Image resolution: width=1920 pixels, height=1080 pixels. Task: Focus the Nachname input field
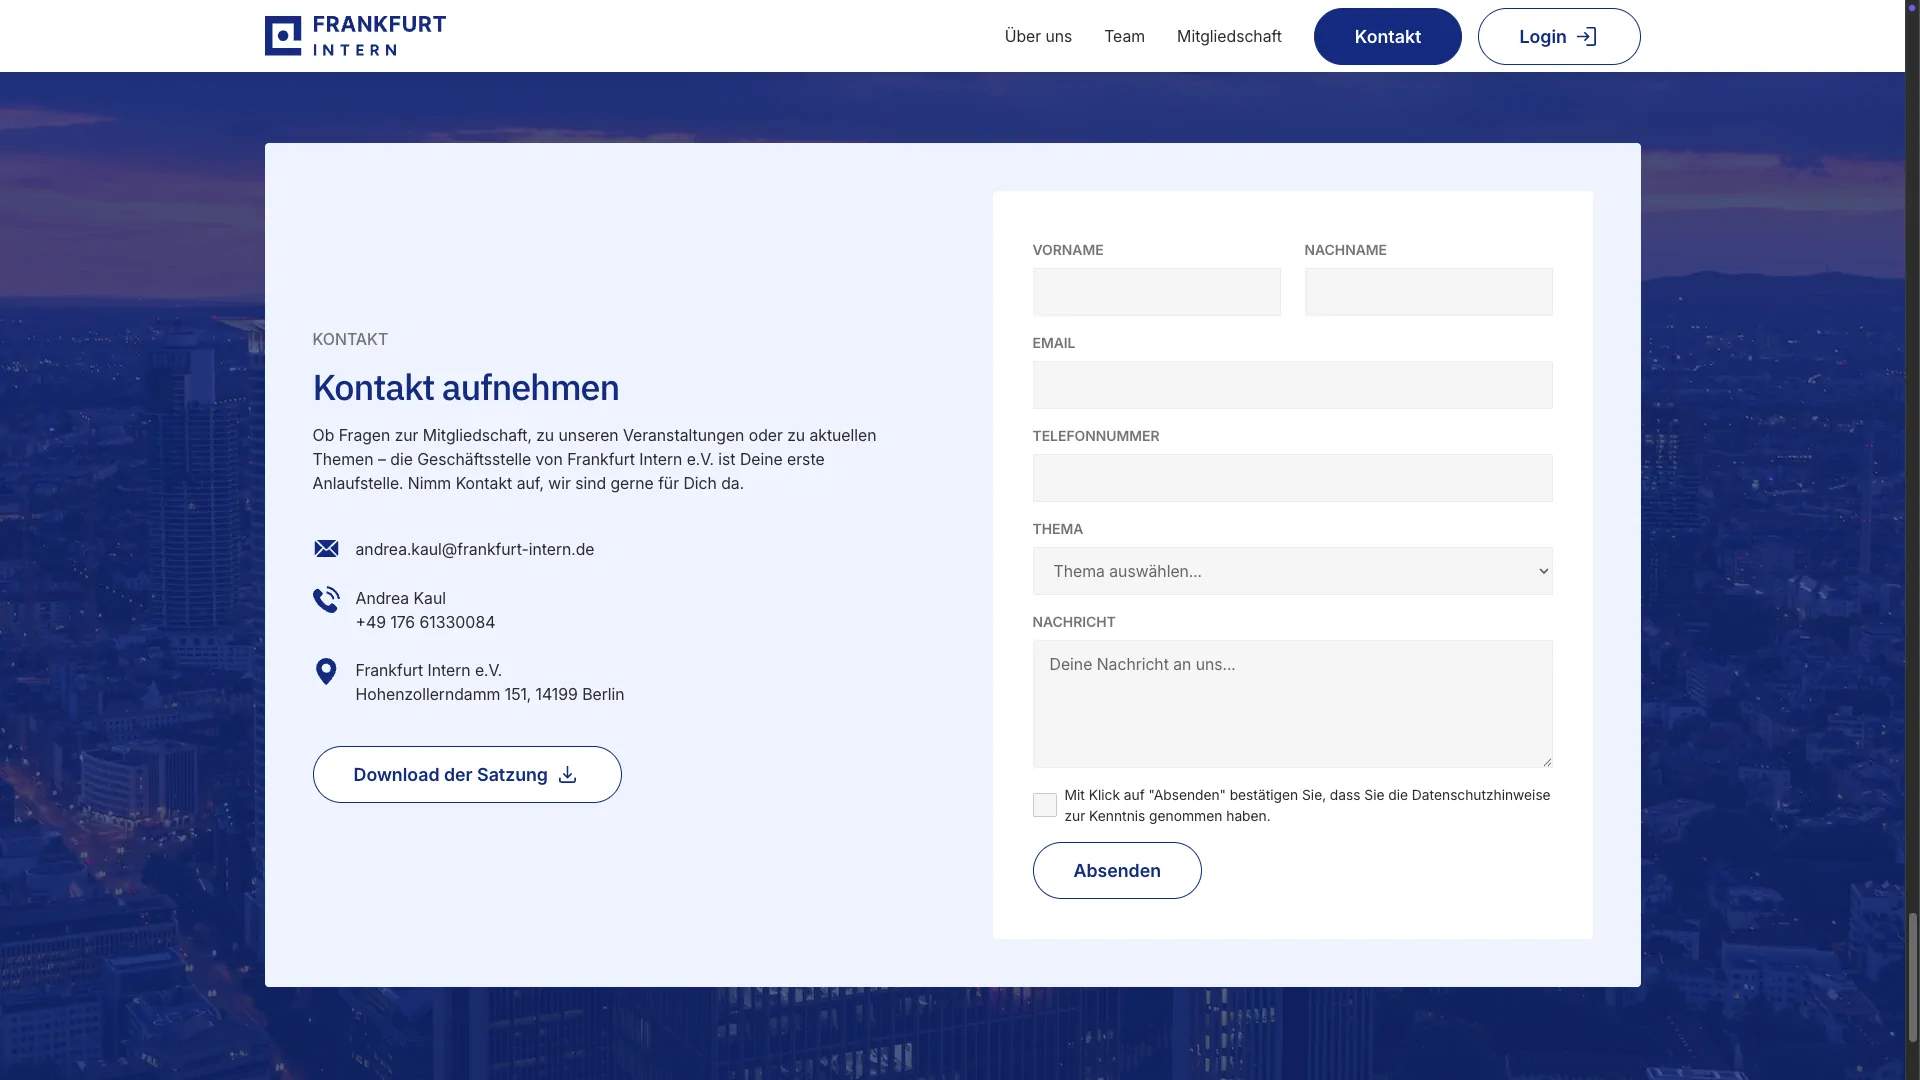[1428, 292]
